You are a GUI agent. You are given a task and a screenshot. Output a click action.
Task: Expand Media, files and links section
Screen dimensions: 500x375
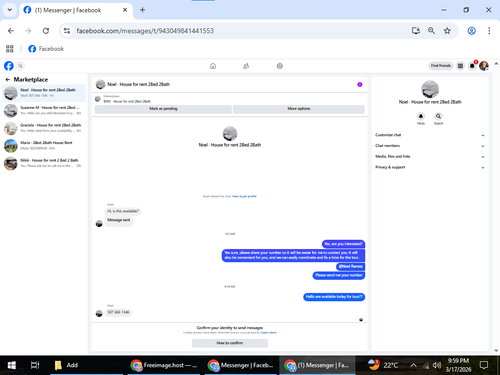point(430,156)
